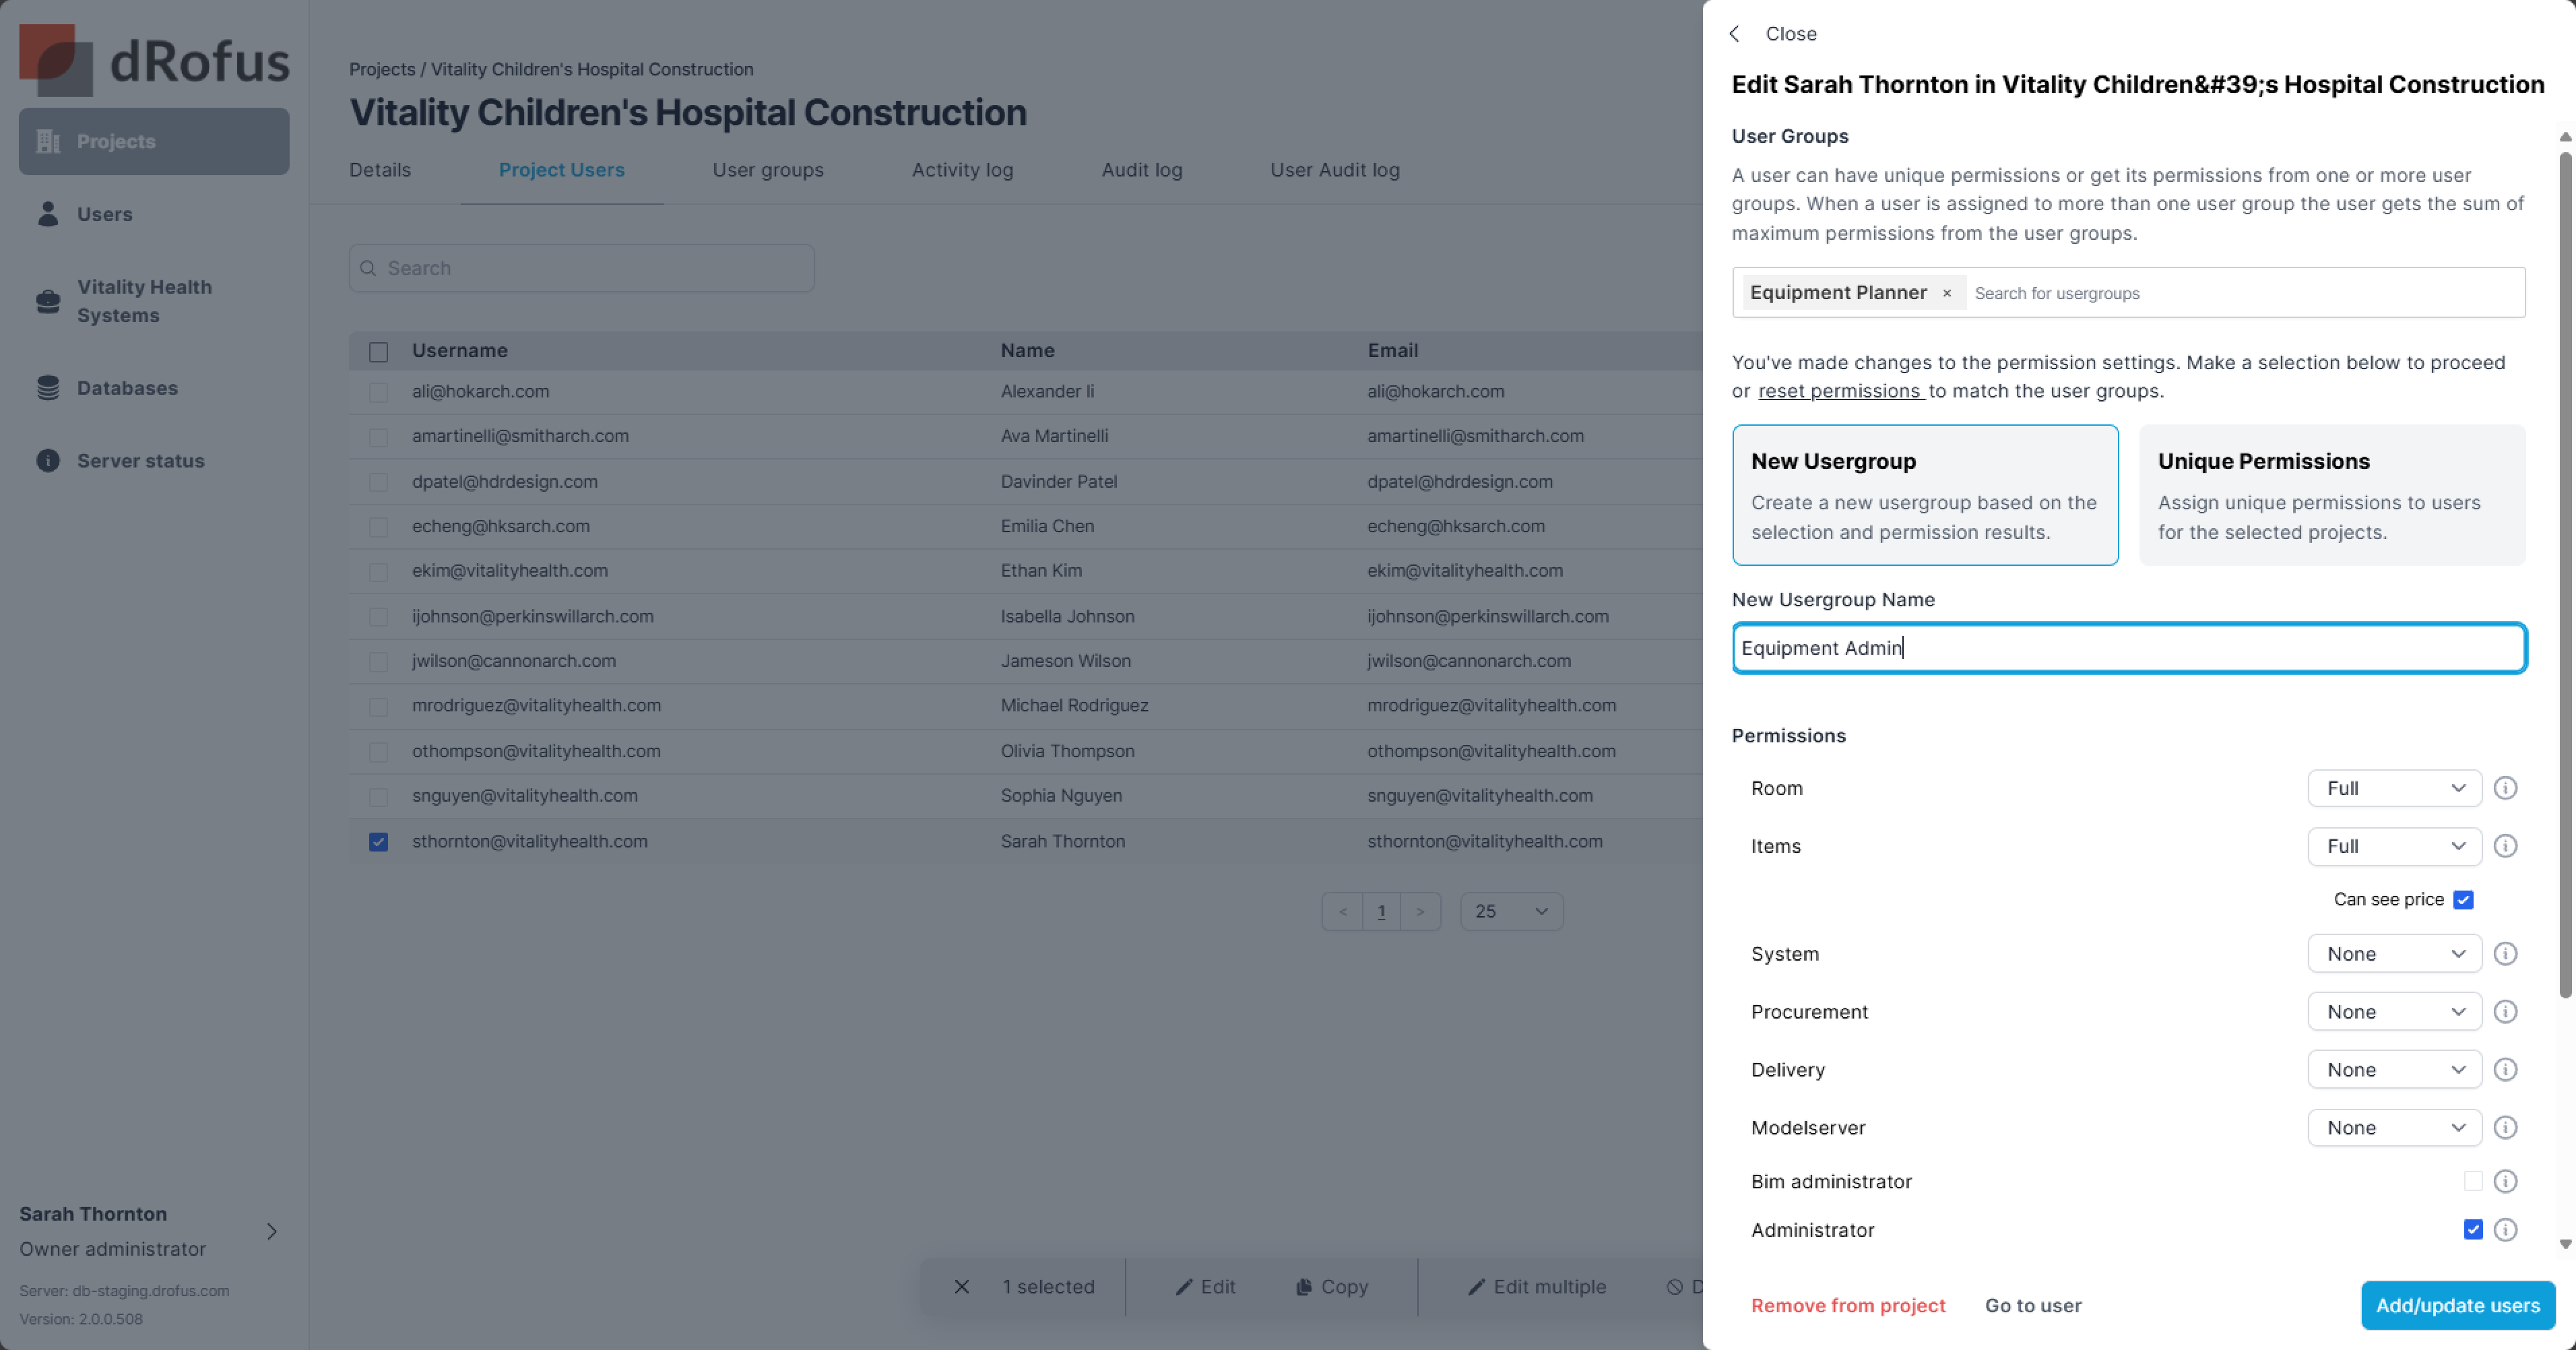This screenshot has width=2576, height=1350.
Task: Open the Modelserver permission dropdown
Action: 2393,1128
